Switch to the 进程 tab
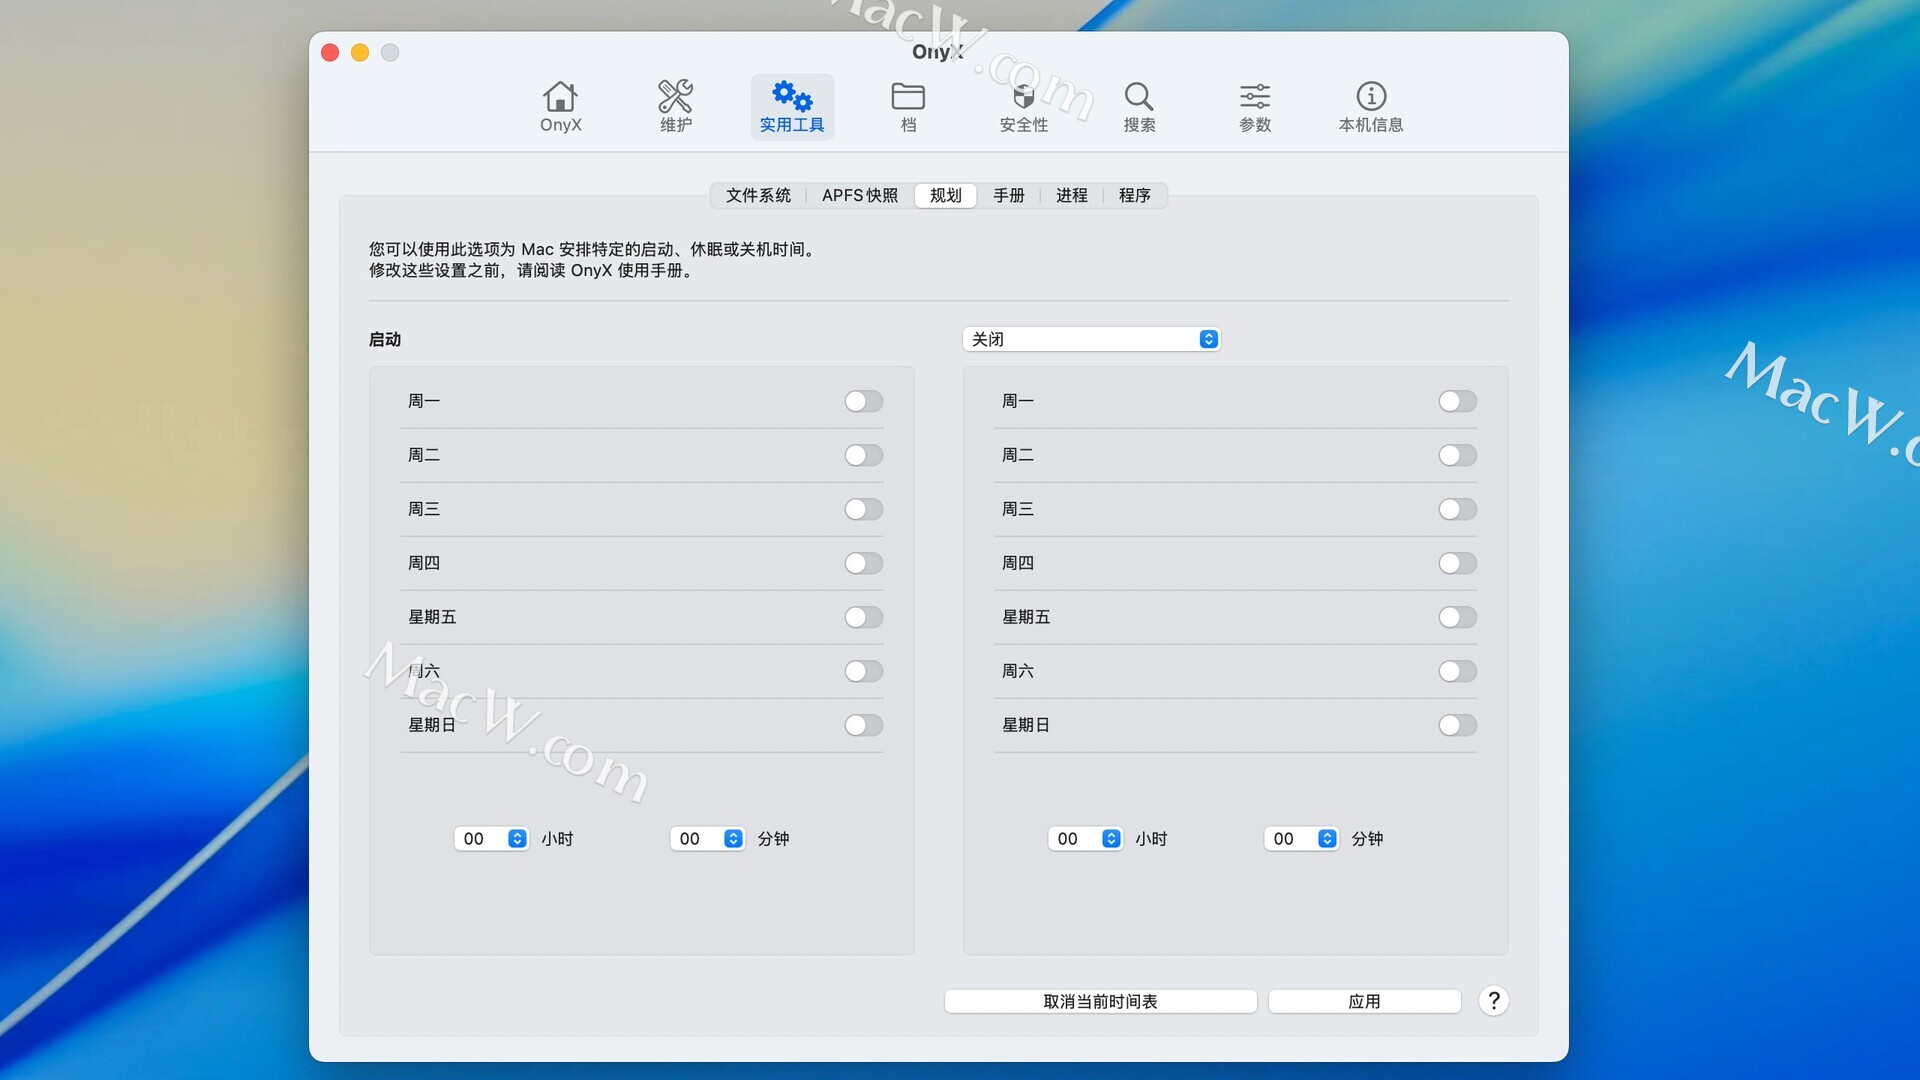 pyautogui.click(x=1072, y=195)
